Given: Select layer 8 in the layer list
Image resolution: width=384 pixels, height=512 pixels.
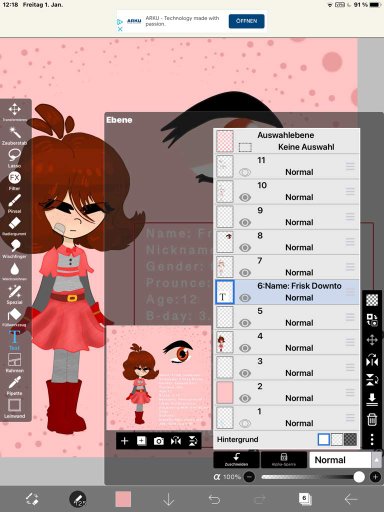Looking at the screenshot, I should [287, 242].
